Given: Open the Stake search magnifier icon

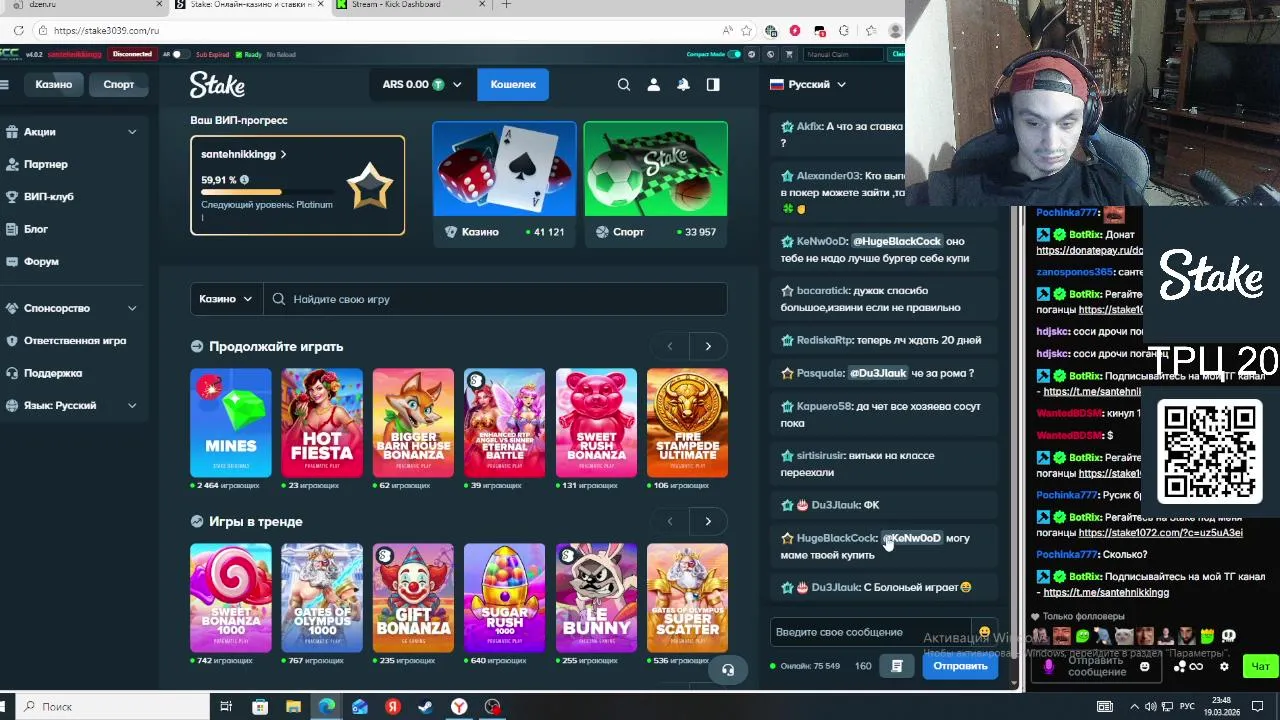Looking at the screenshot, I should [624, 85].
